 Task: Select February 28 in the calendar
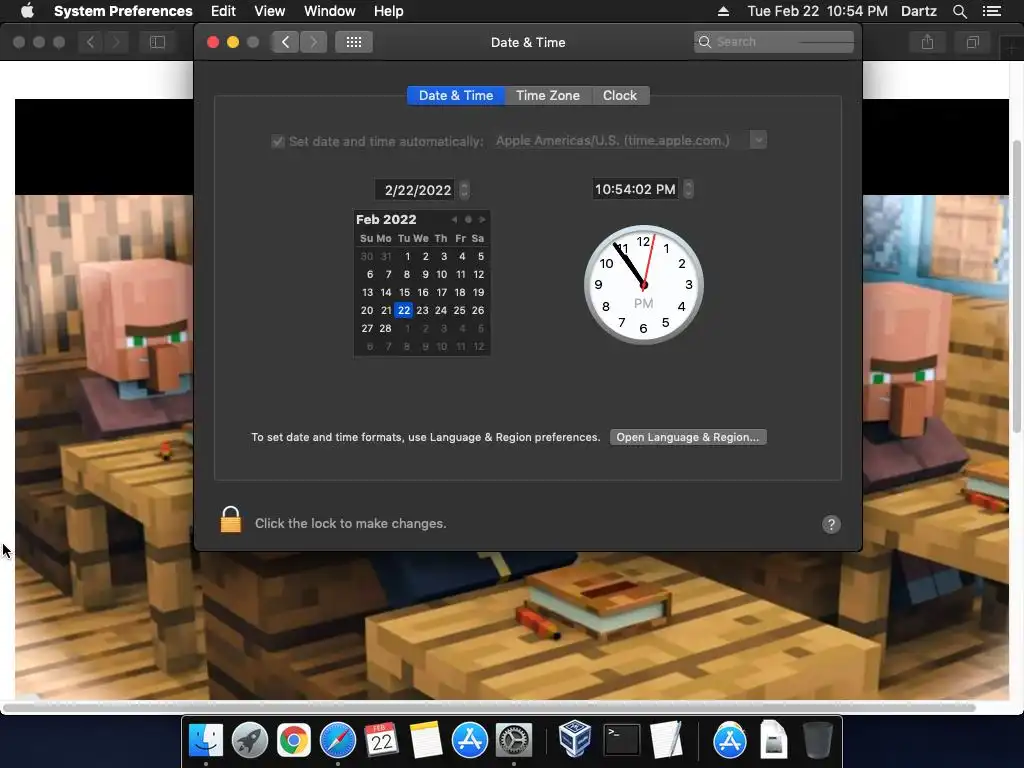386,328
